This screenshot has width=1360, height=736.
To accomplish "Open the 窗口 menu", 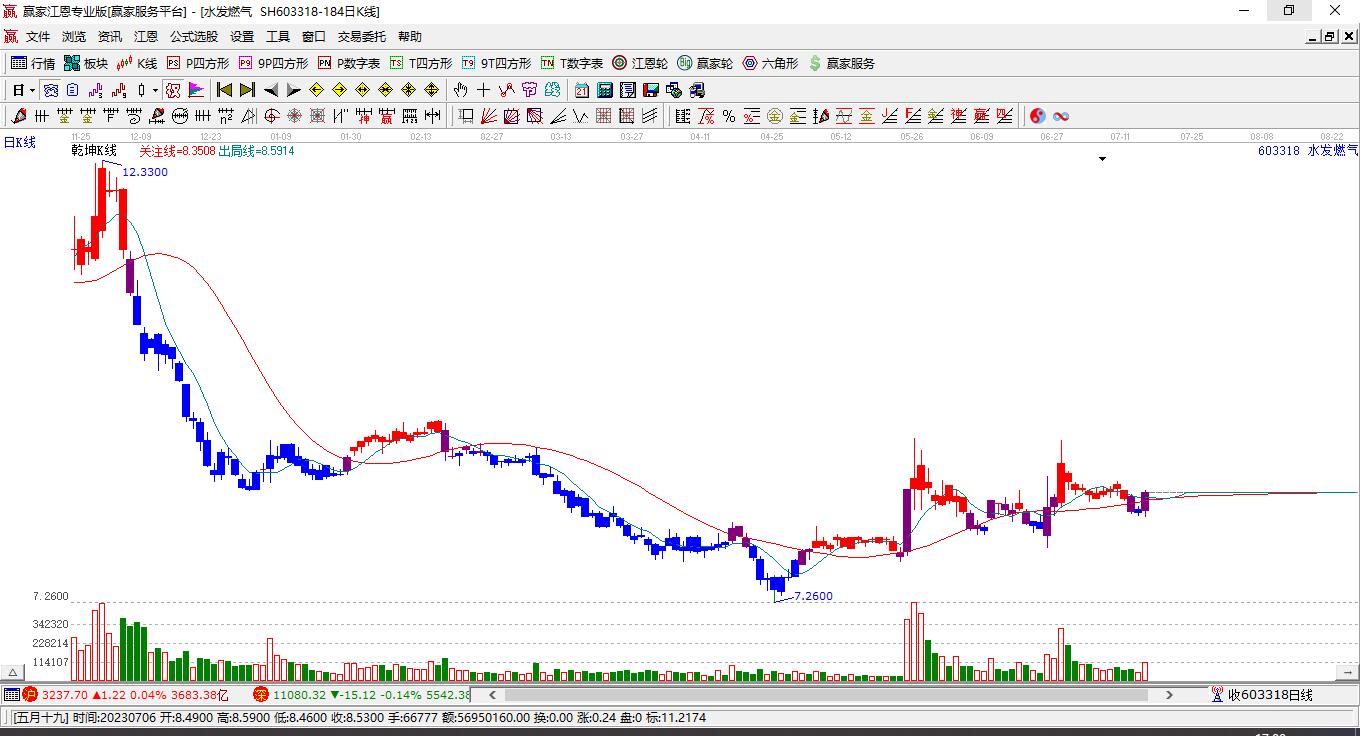I will [x=314, y=37].
